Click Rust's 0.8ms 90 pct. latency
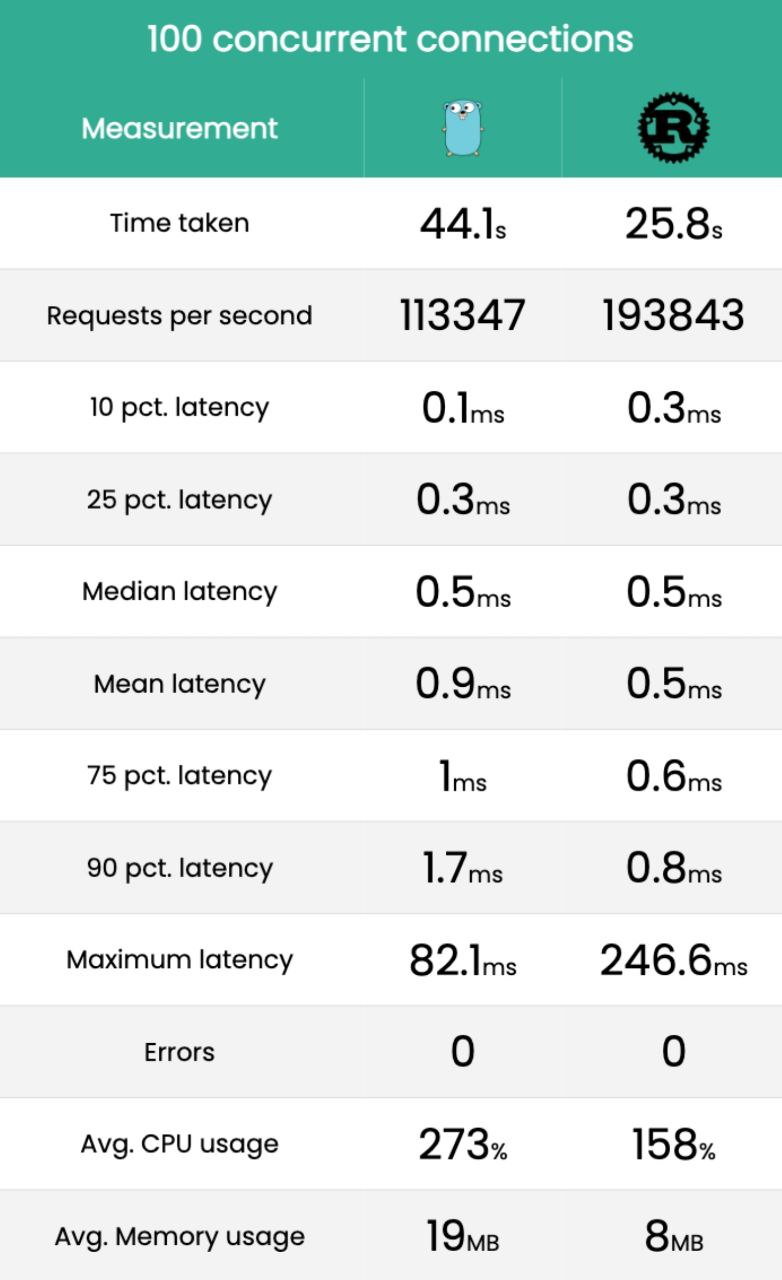 point(673,869)
